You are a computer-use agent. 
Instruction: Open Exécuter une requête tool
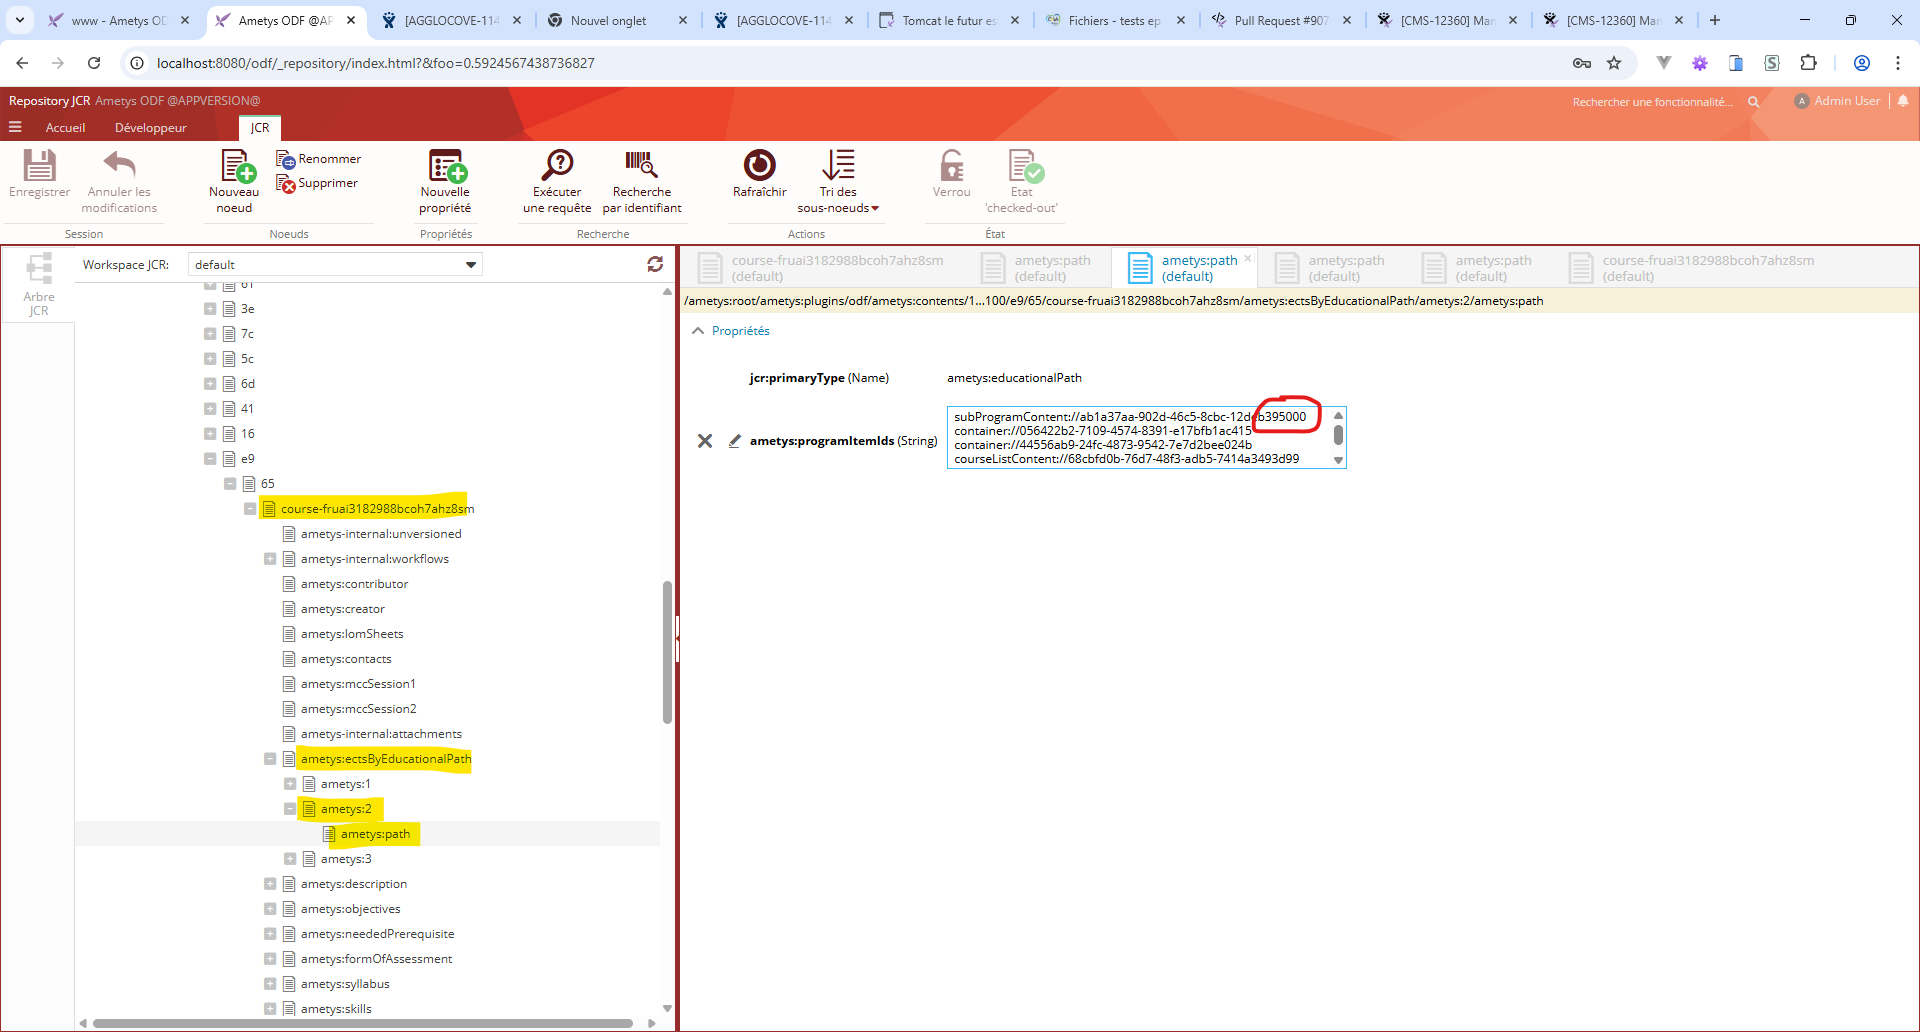[557, 167]
